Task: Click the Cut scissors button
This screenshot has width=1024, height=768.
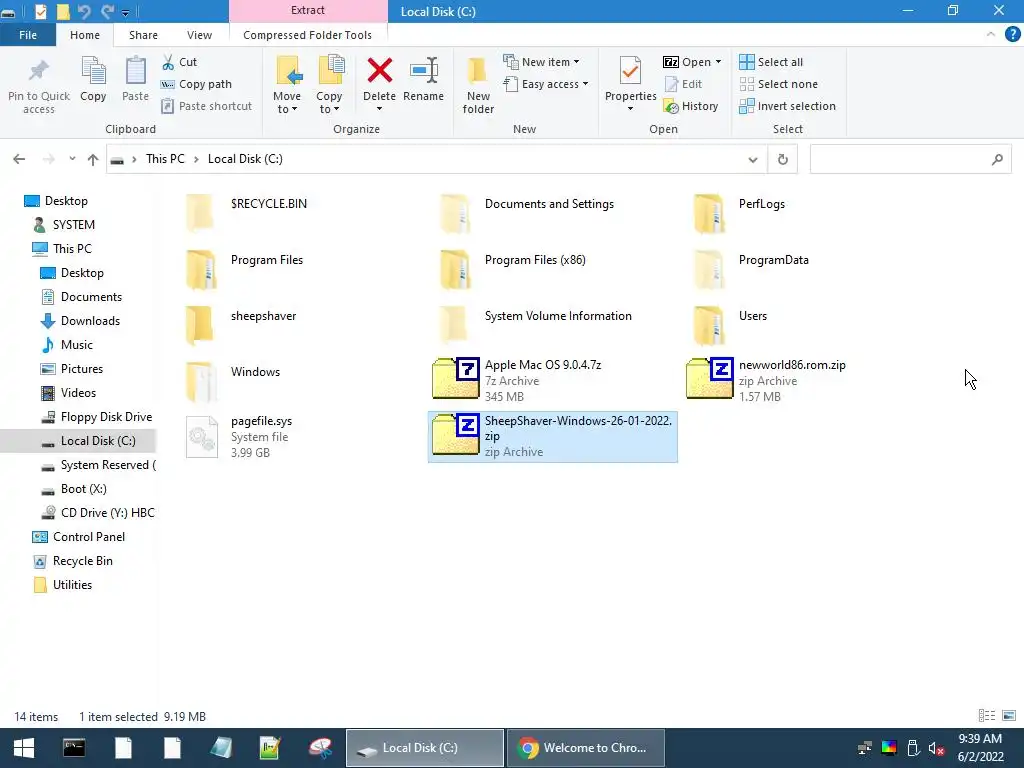Action: pos(180,62)
